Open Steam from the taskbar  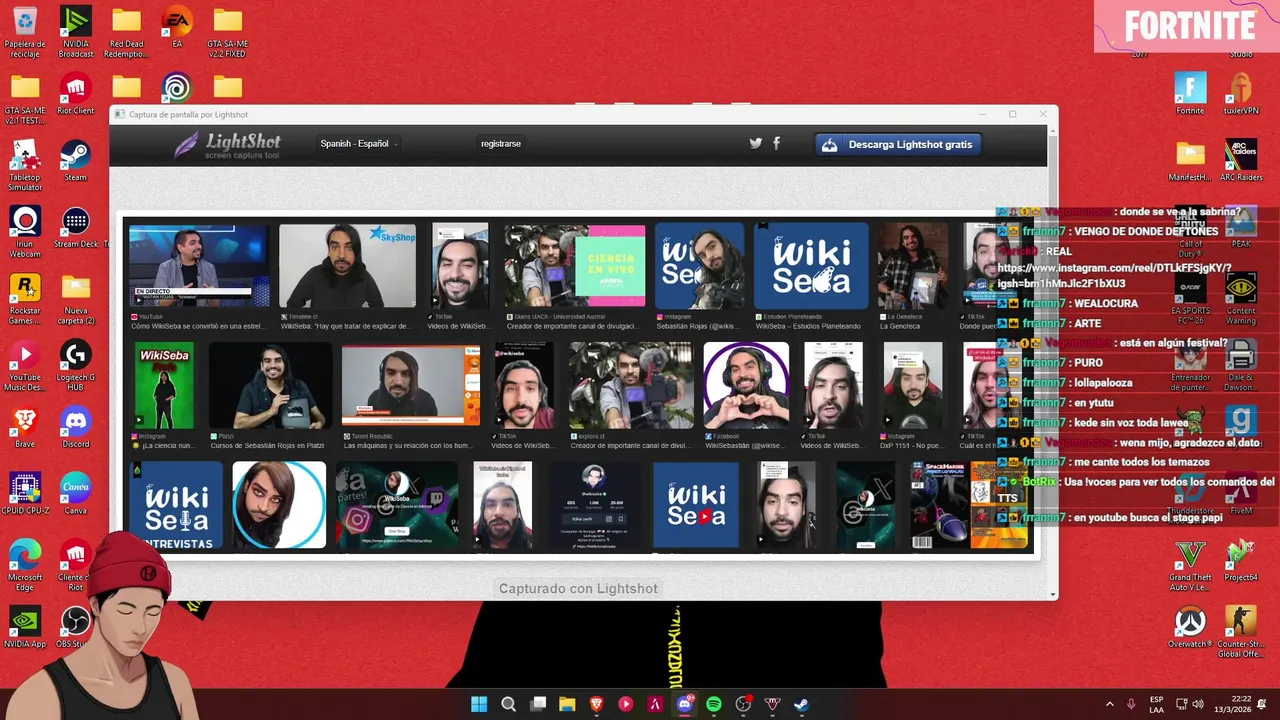coord(802,704)
